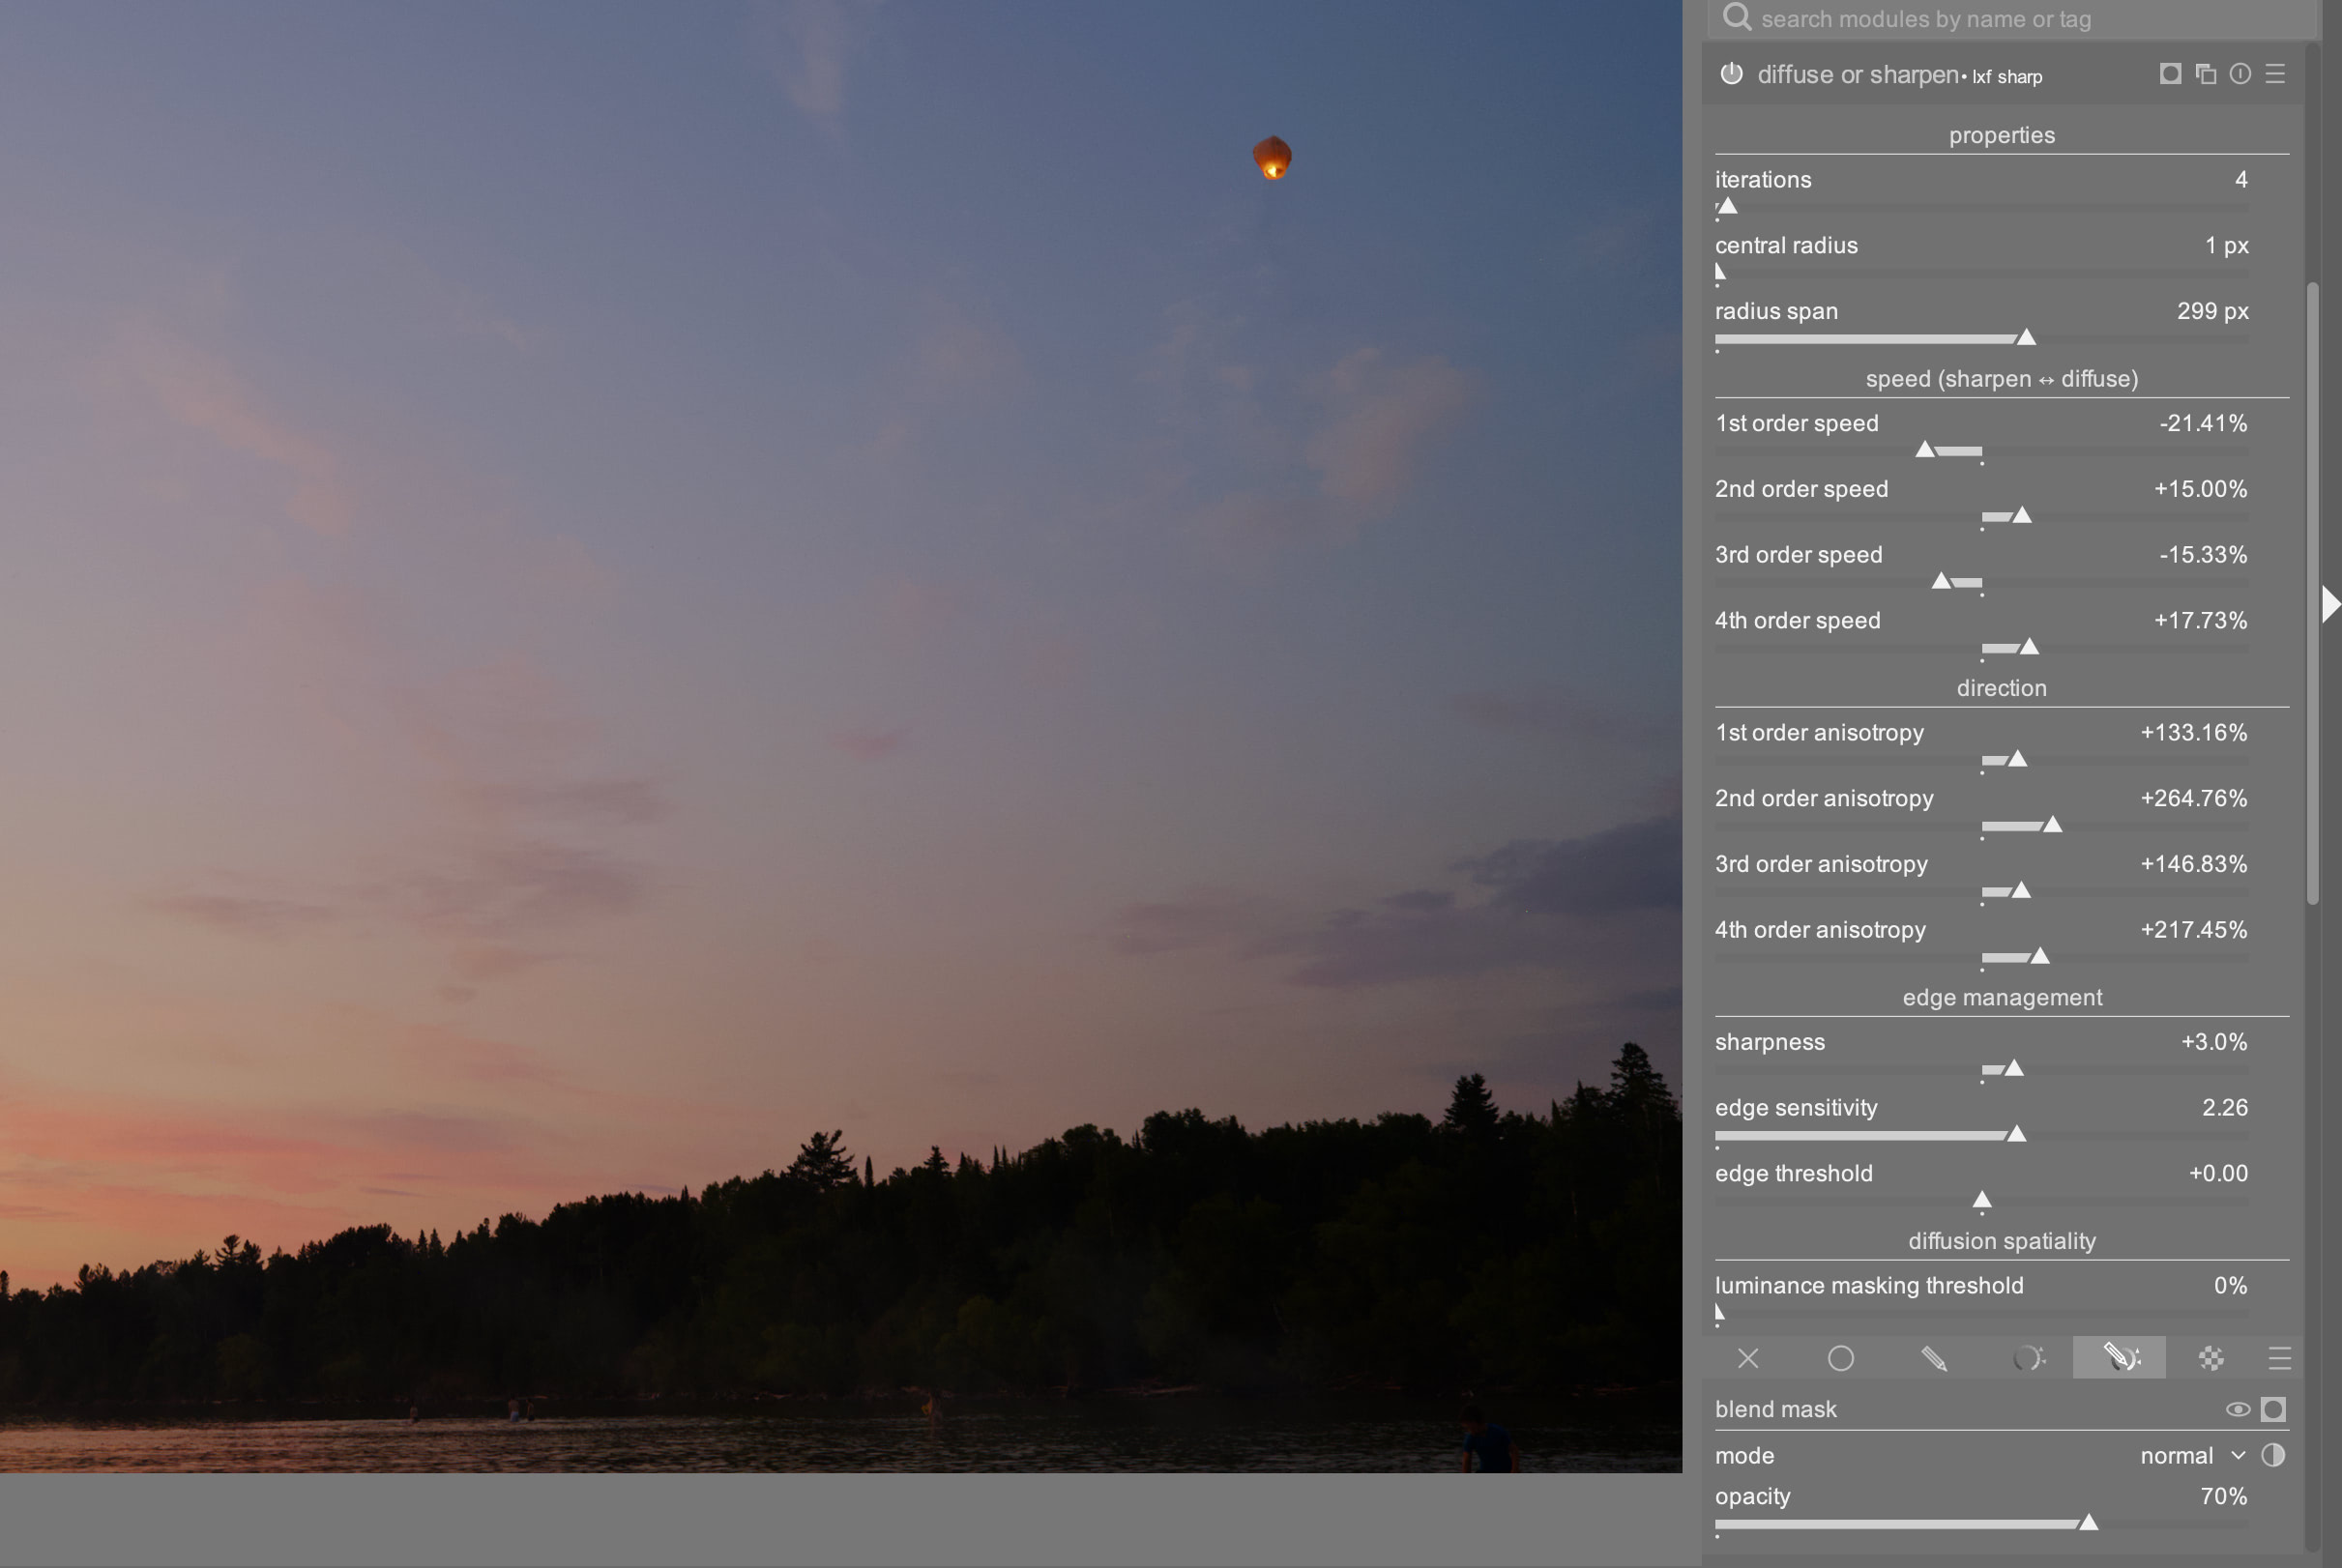Viewport: 2342px width, 1568px height.
Task: Select the drawn mask pencil icon
Action: pyautogui.click(x=1934, y=1358)
